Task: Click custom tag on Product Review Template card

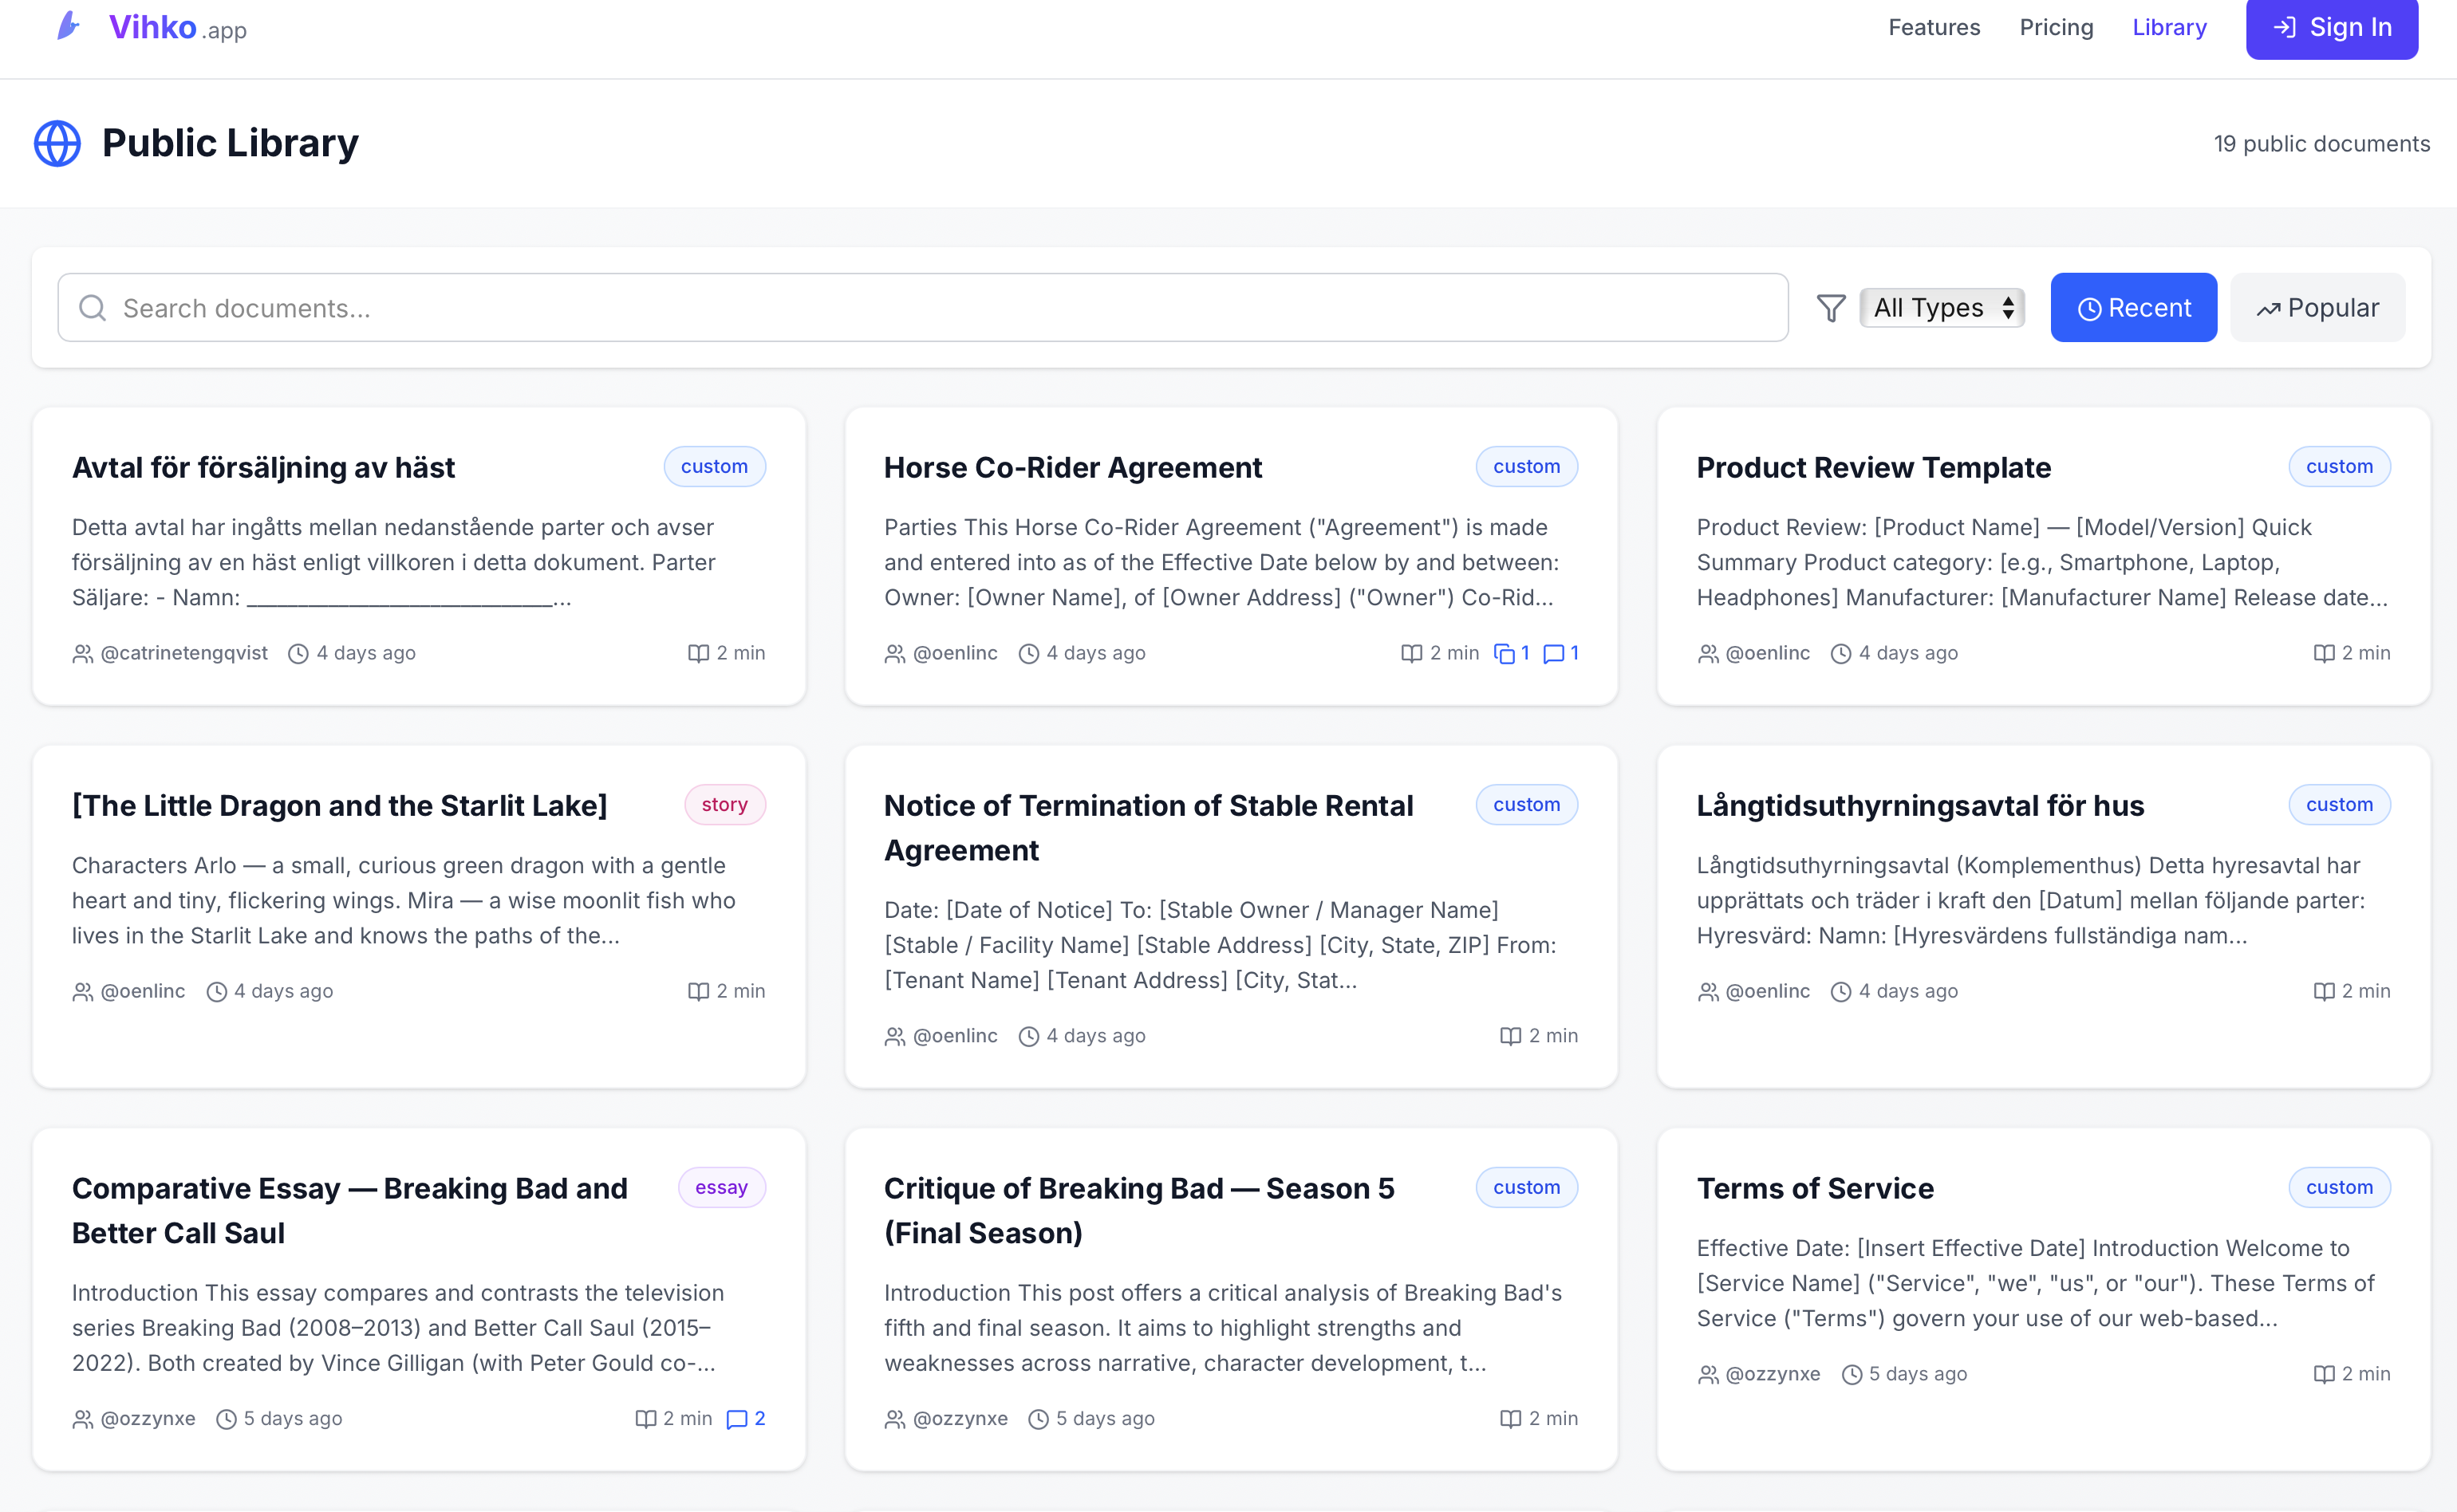Action: click(x=2339, y=467)
